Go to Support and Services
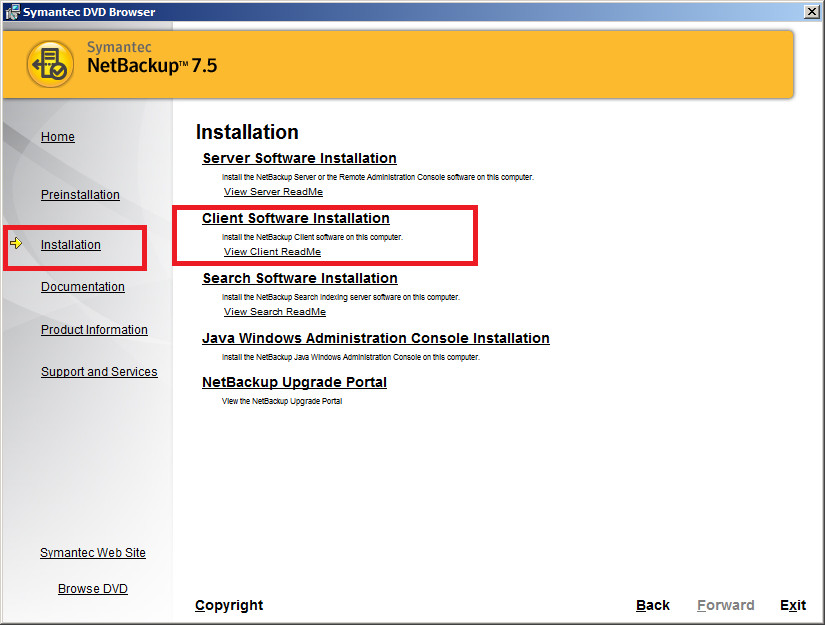Viewport: 825px width, 625px height. tap(99, 371)
